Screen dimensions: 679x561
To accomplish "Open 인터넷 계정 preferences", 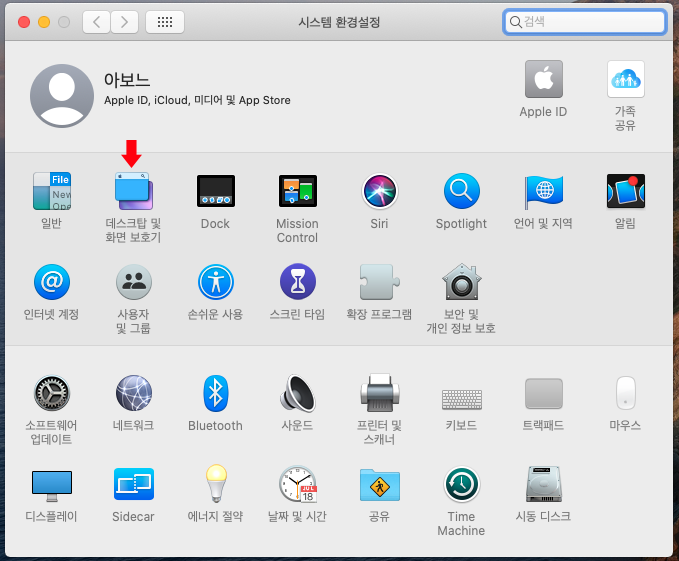I will point(52,282).
